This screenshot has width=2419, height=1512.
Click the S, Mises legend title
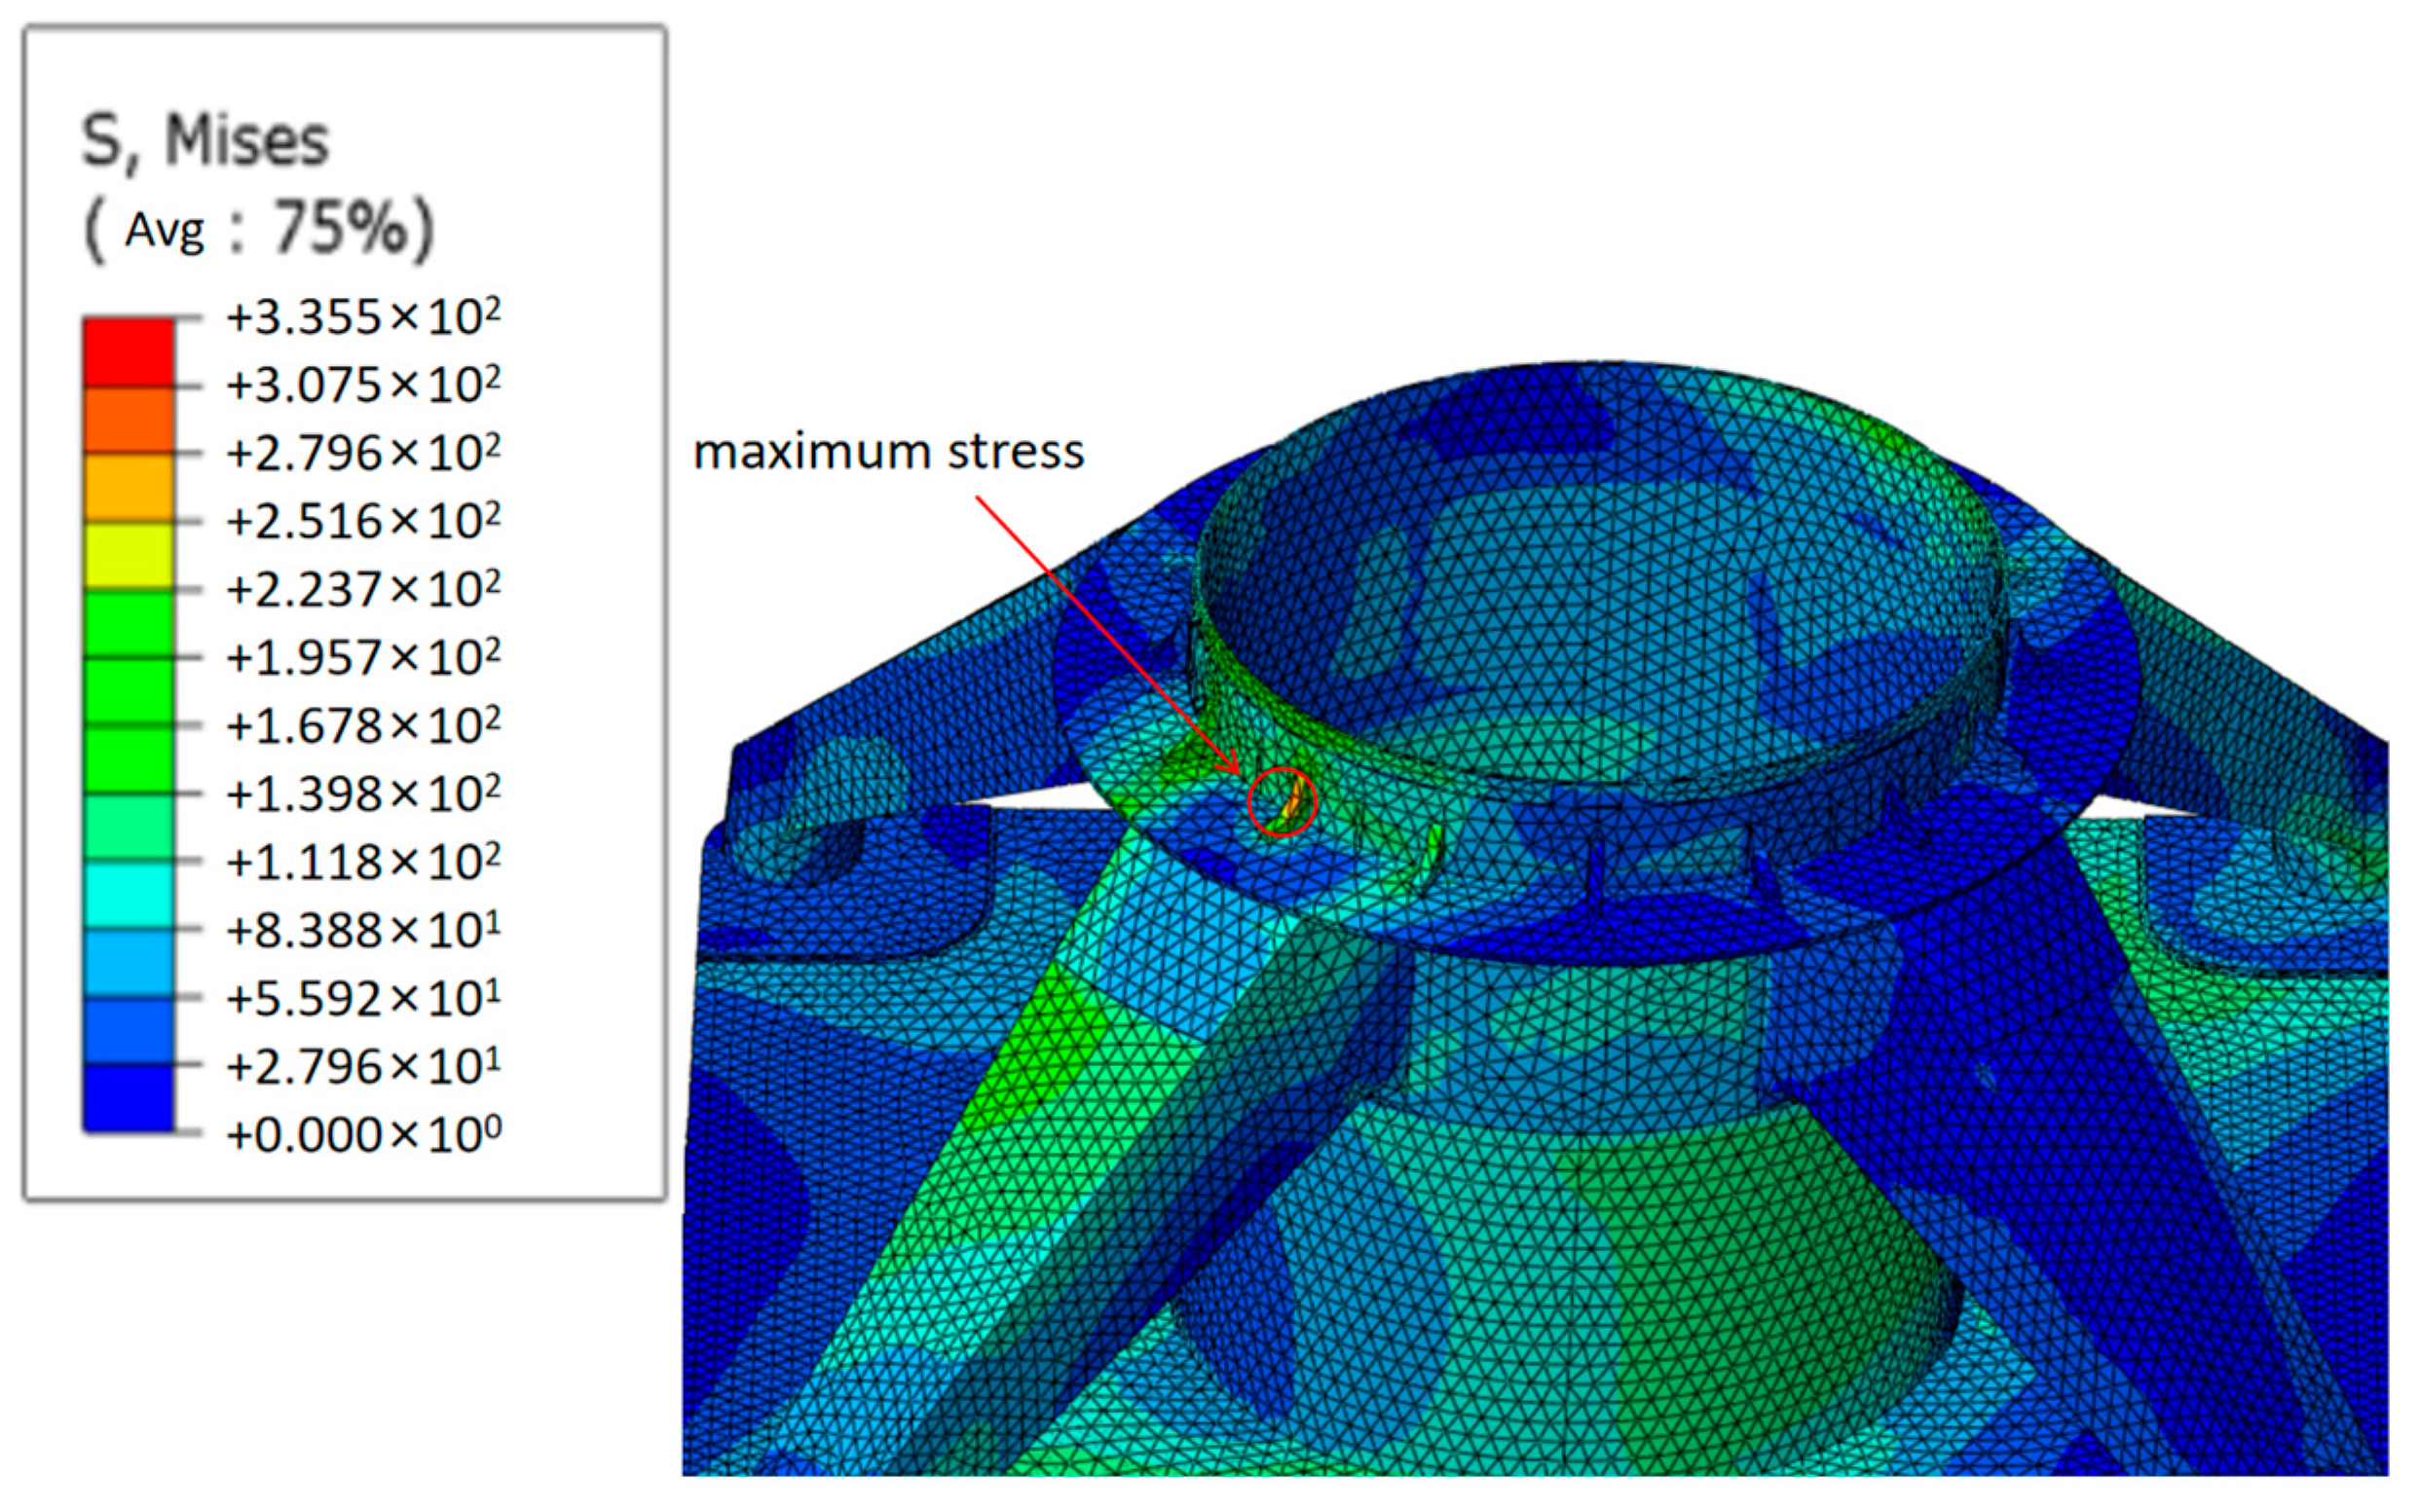205,140
